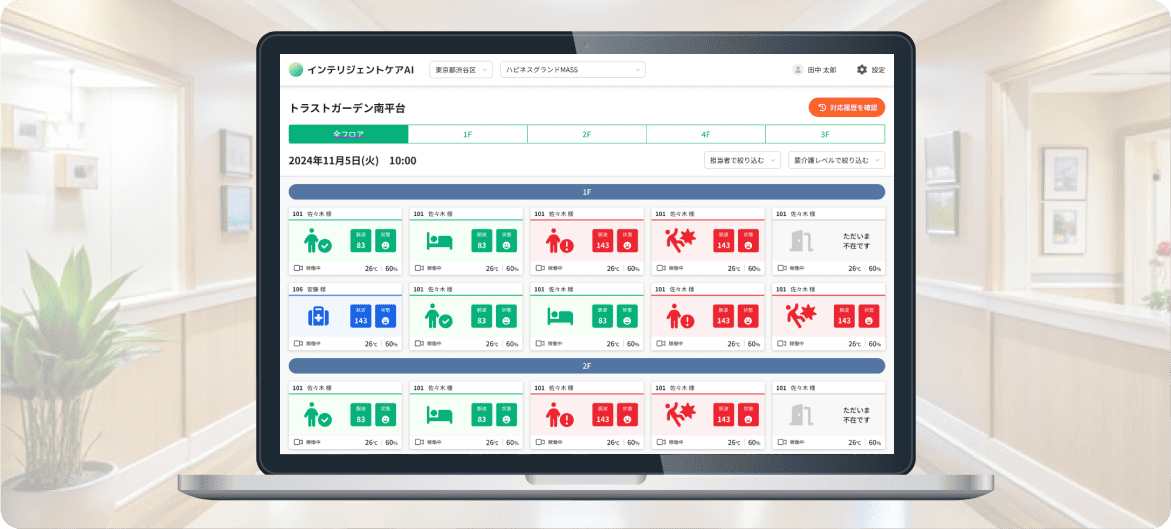
Task: Switch to the 4F floor tab
Action: coord(705,134)
